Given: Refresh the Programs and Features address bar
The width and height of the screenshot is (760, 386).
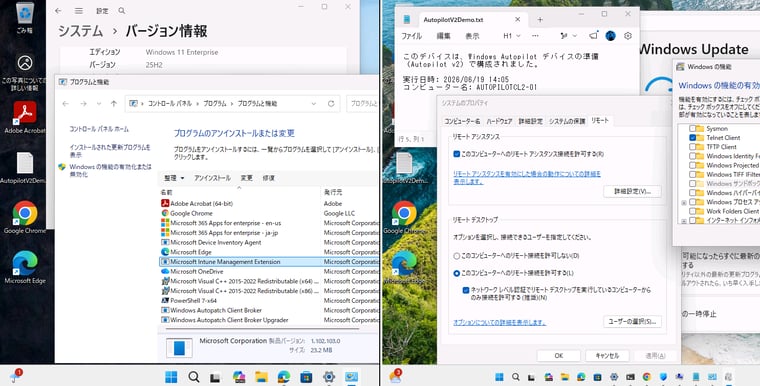Looking at the screenshot, I should pyautogui.click(x=331, y=104).
